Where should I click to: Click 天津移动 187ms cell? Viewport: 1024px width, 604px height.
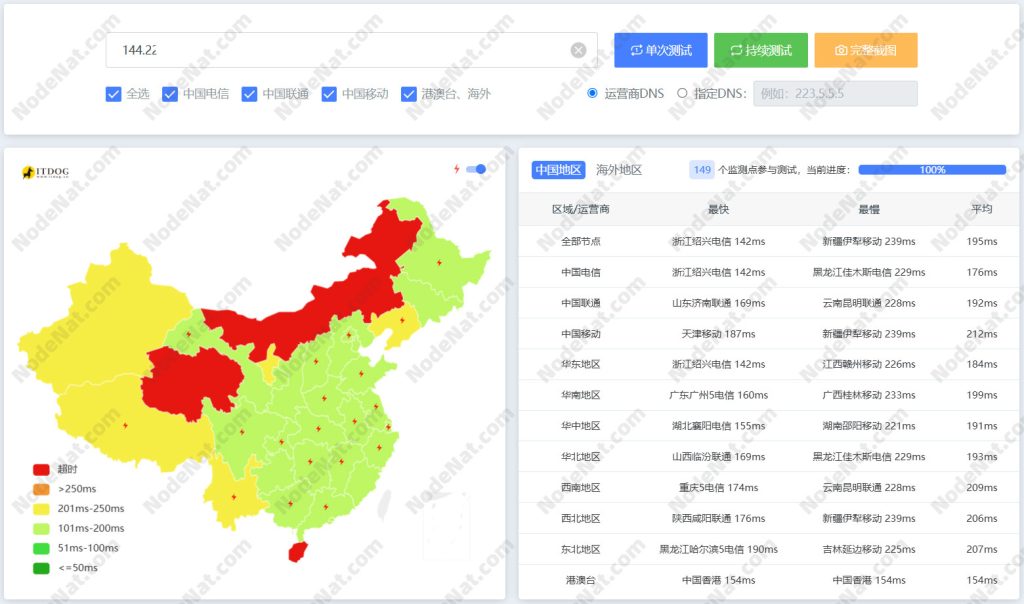click(718, 334)
